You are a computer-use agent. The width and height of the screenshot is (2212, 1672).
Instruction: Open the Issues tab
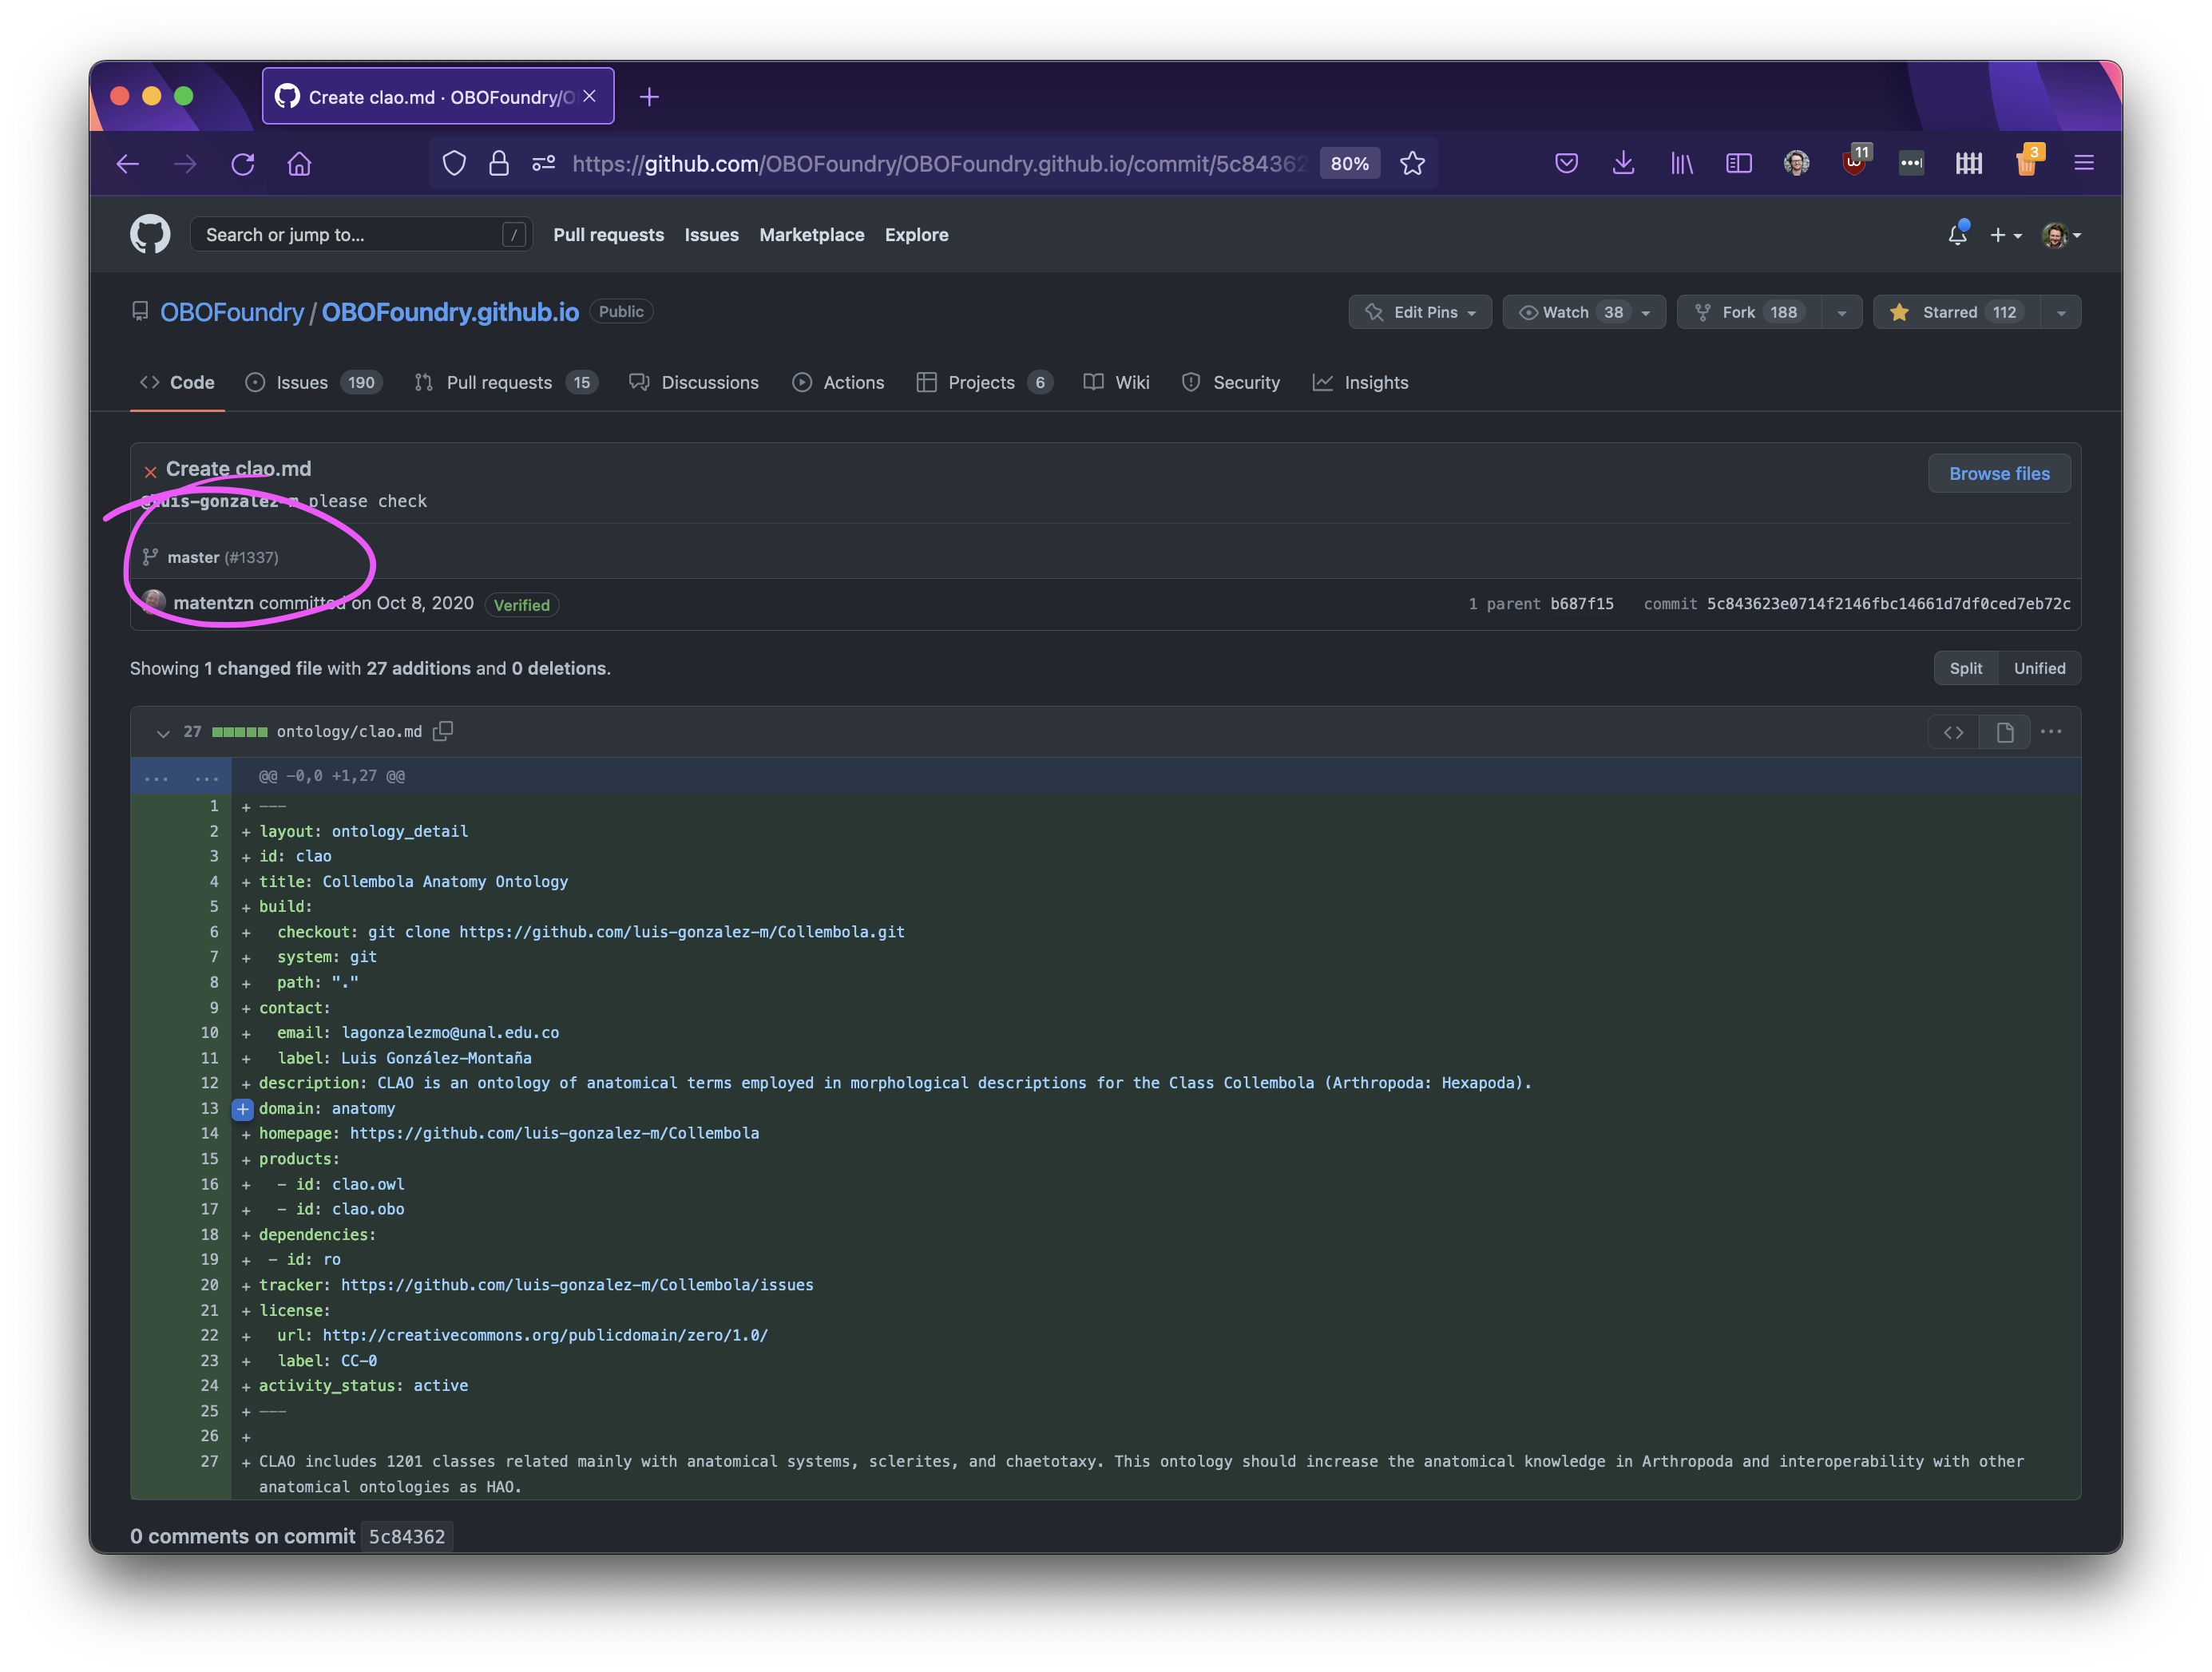point(302,382)
